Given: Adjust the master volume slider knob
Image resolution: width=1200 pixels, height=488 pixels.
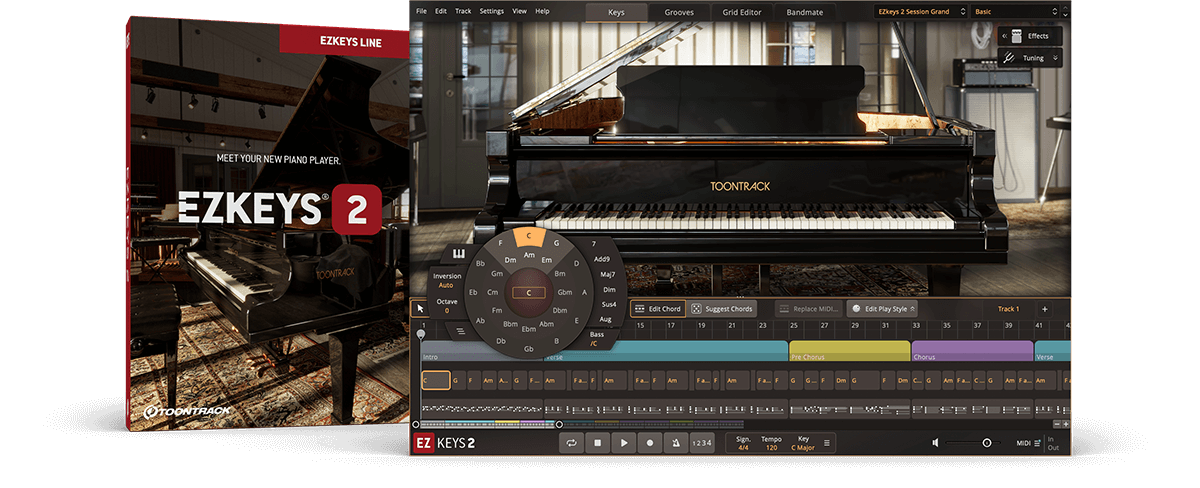Looking at the screenshot, I should pyautogui.click(x=987, y=442).
